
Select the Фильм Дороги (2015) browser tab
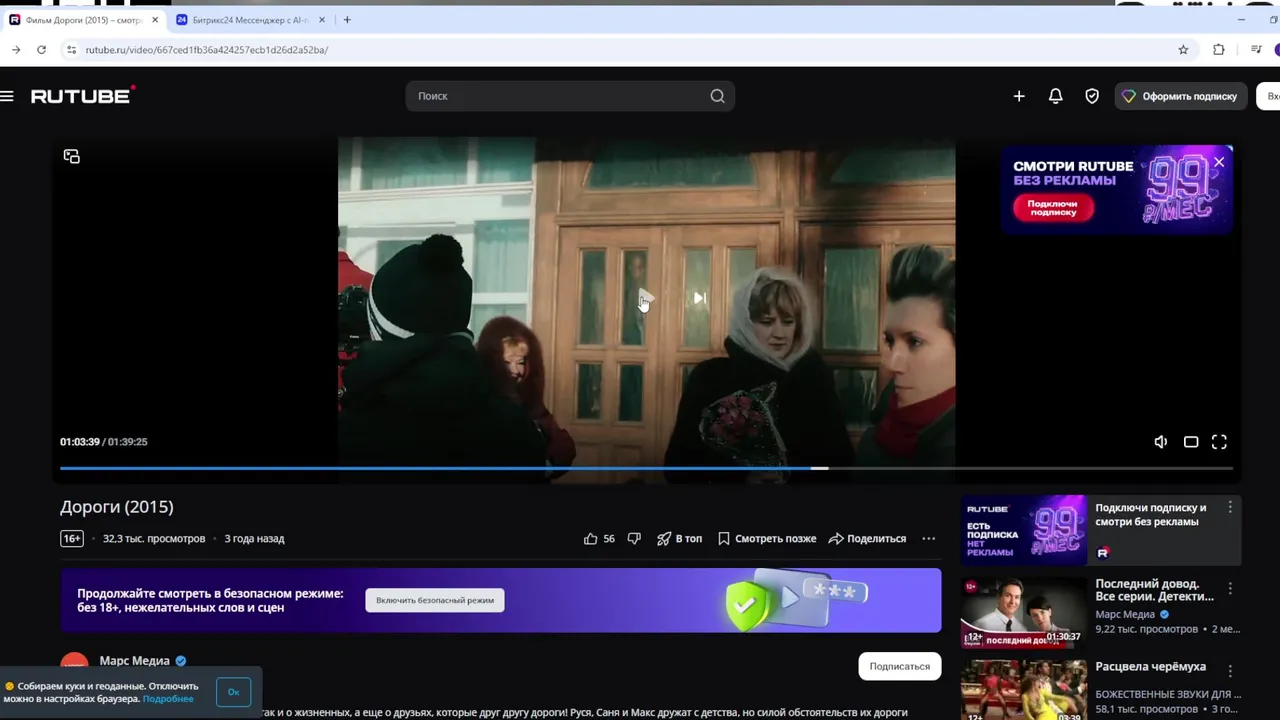click(x=85, y=20)
